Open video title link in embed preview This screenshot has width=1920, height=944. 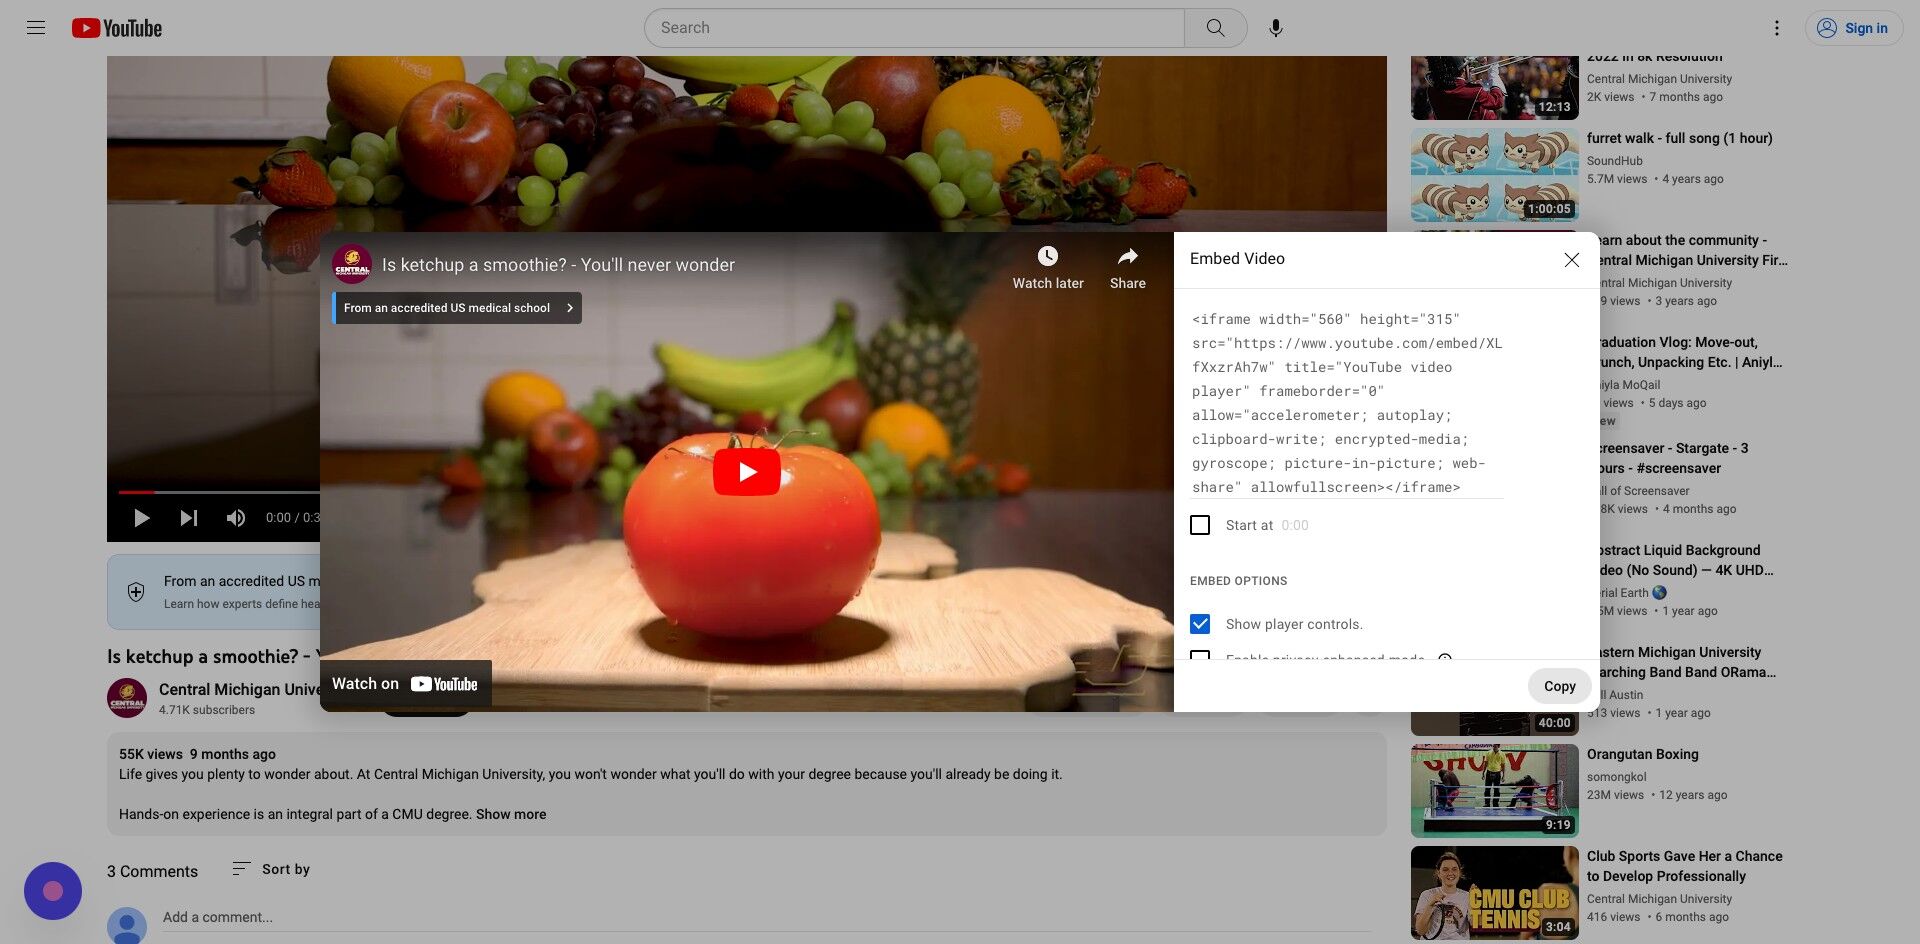point(558,265)
